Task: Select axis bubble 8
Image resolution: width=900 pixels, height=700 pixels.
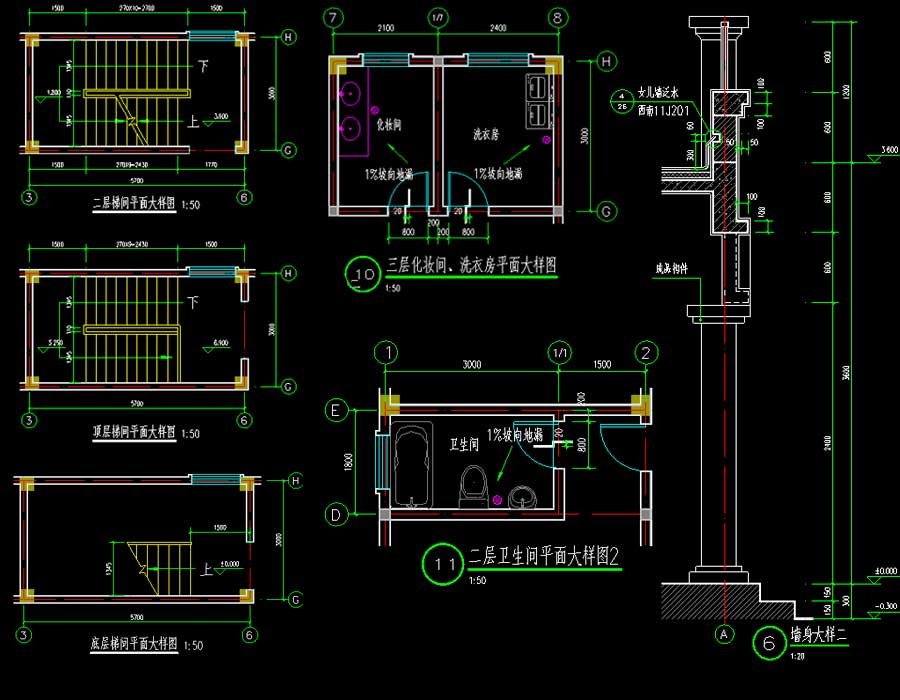Action: pyautogui.click(x=558, y=18)
